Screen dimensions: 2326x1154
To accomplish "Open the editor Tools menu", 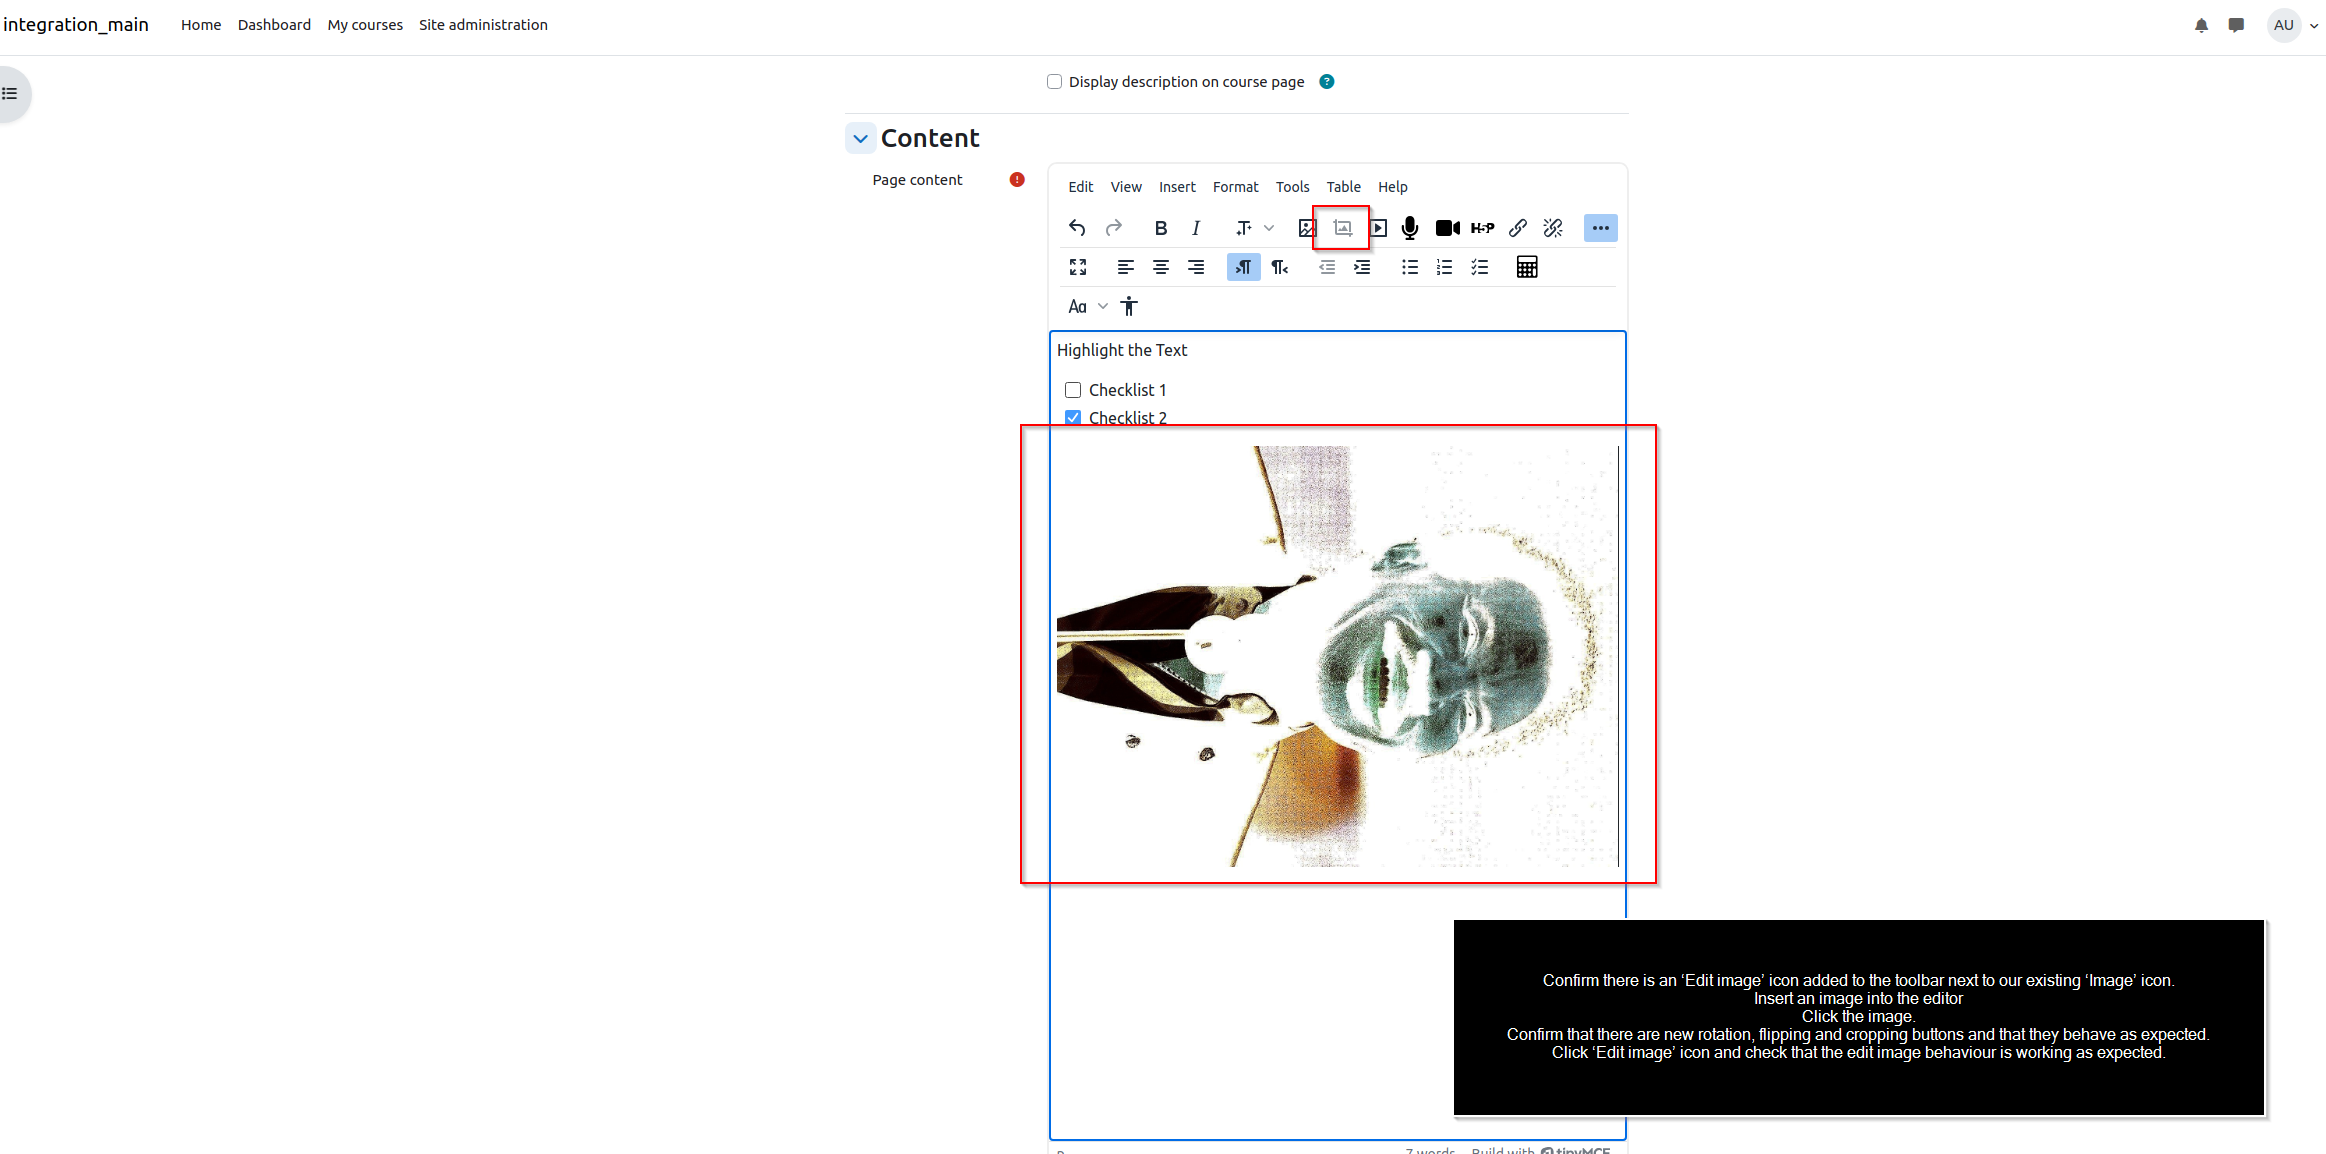I will pos(1292,187).
